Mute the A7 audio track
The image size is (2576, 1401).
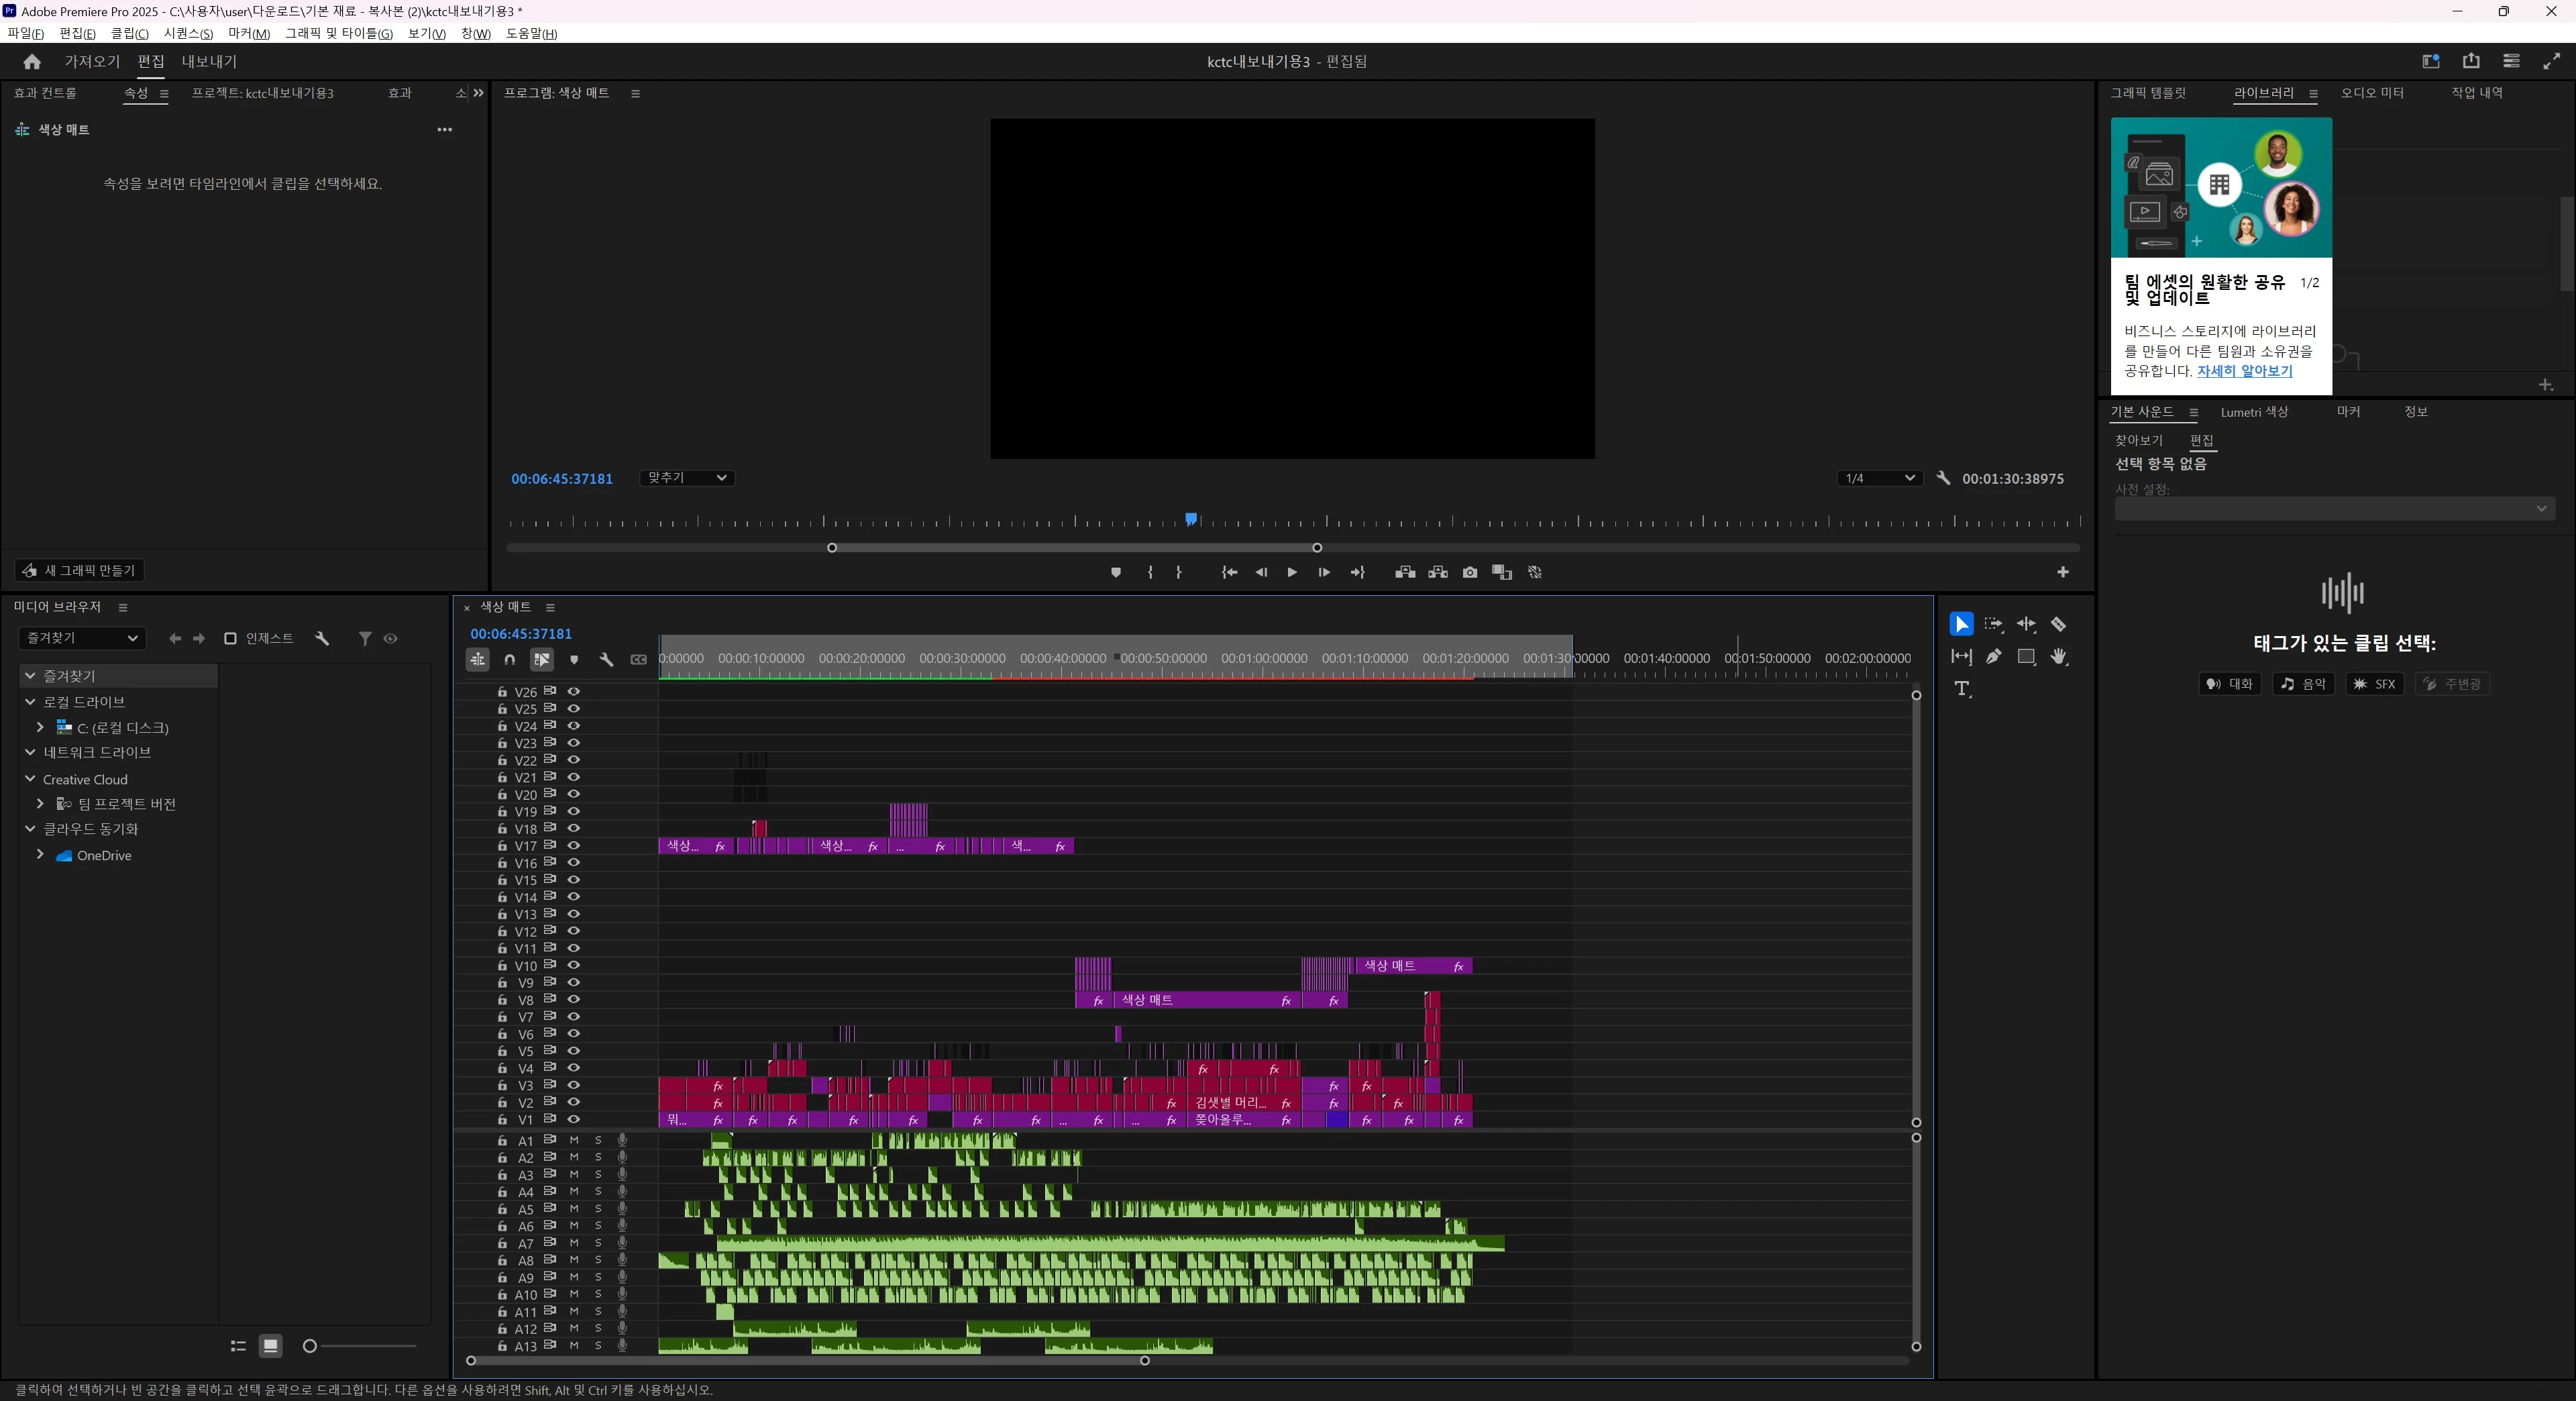[x=574, y=1243]
